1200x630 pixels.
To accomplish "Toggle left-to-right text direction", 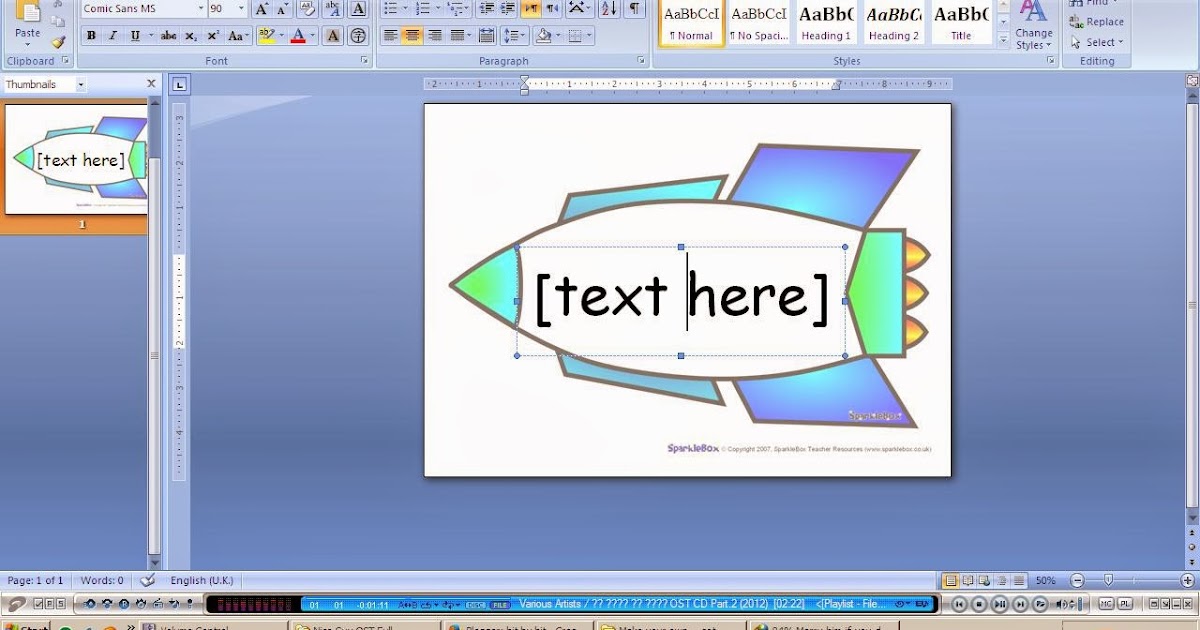I will pyautogui.click(x=532, y=9).
